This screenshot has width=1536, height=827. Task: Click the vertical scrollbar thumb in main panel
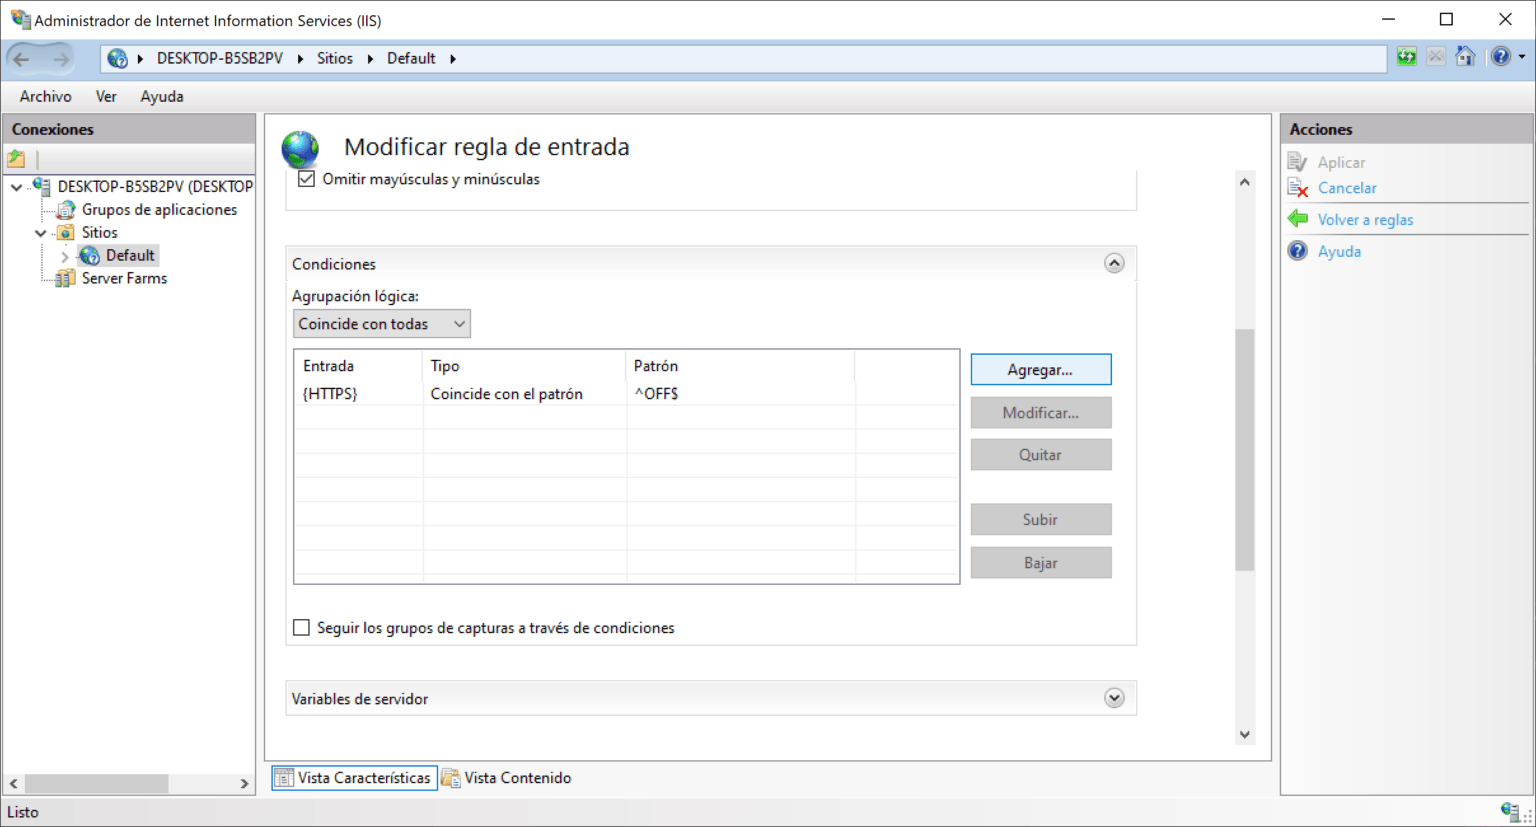pos(1244,450)
